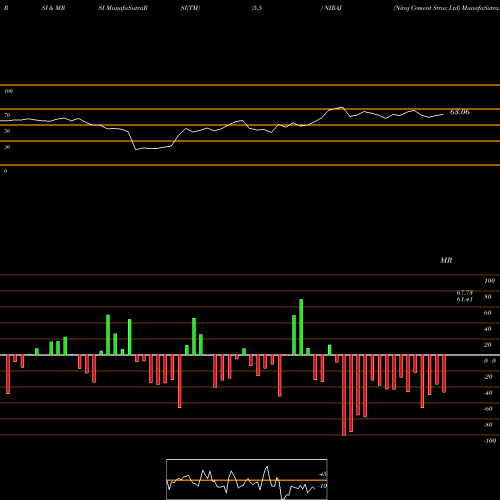Click the '(5,5' parameter text in header

click(257, 8)
